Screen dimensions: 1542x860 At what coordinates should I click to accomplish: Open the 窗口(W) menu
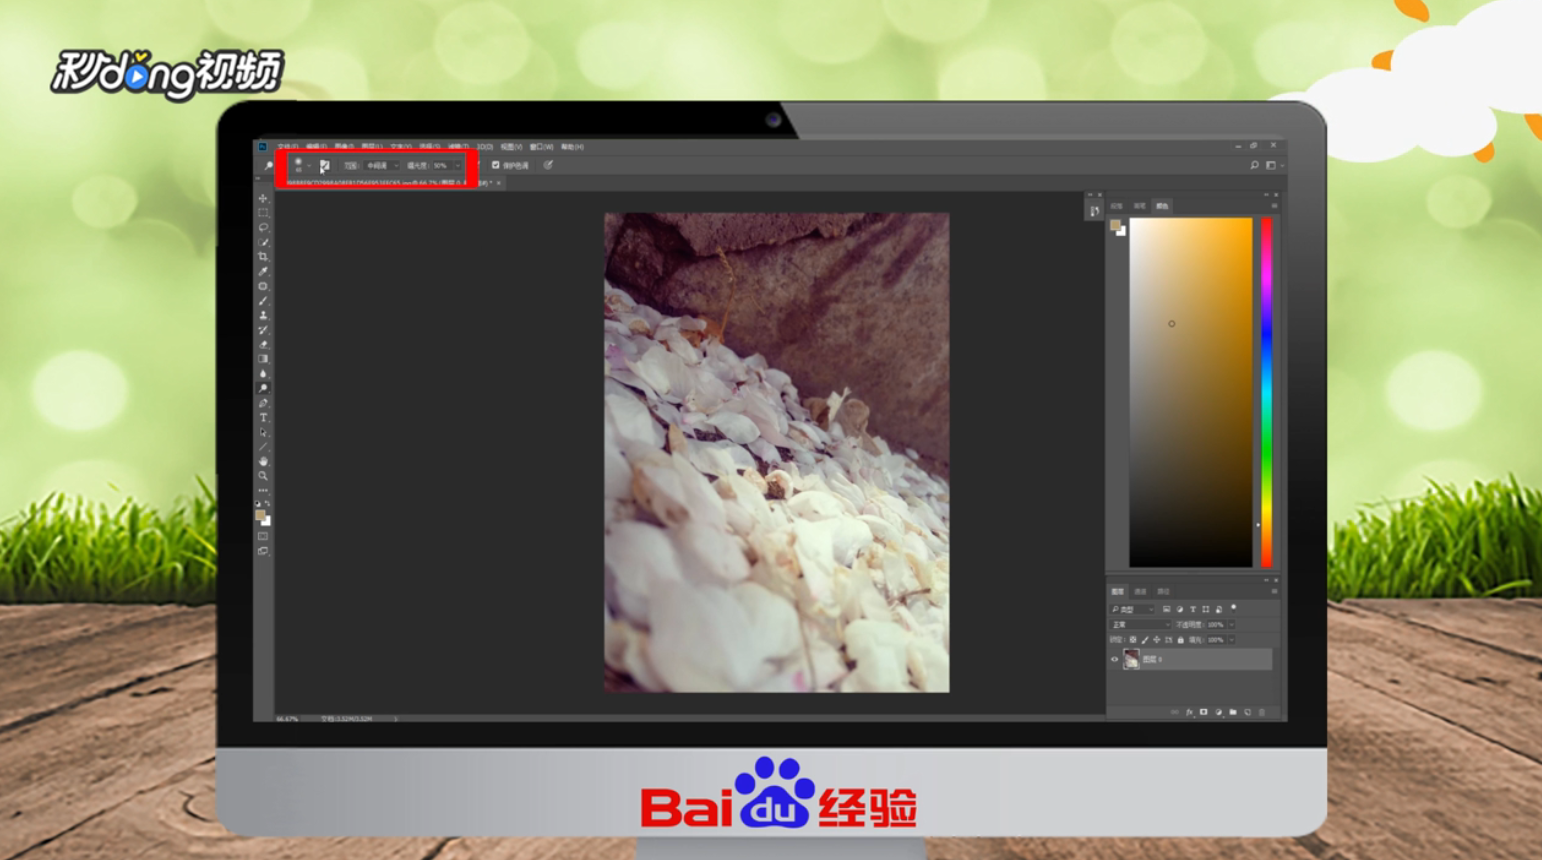tap(541, 147)
